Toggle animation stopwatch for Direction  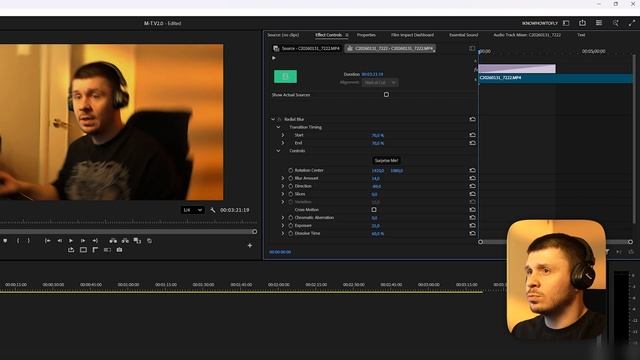291,186
